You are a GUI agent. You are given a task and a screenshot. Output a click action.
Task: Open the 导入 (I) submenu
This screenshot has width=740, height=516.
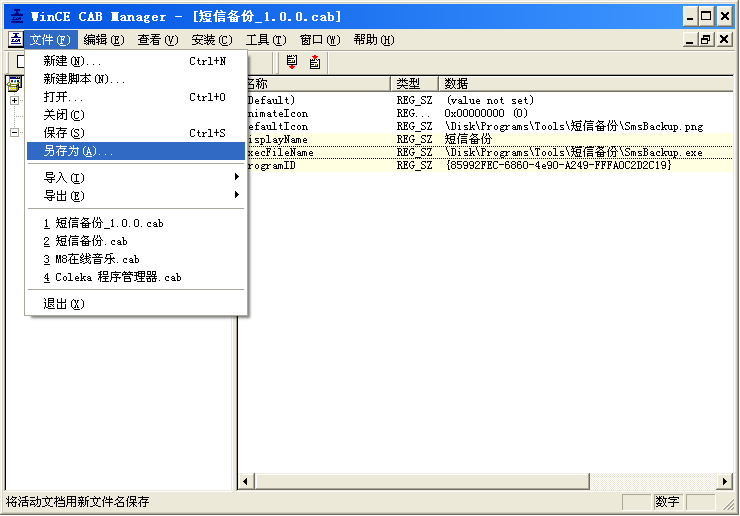tap(136, 178)
